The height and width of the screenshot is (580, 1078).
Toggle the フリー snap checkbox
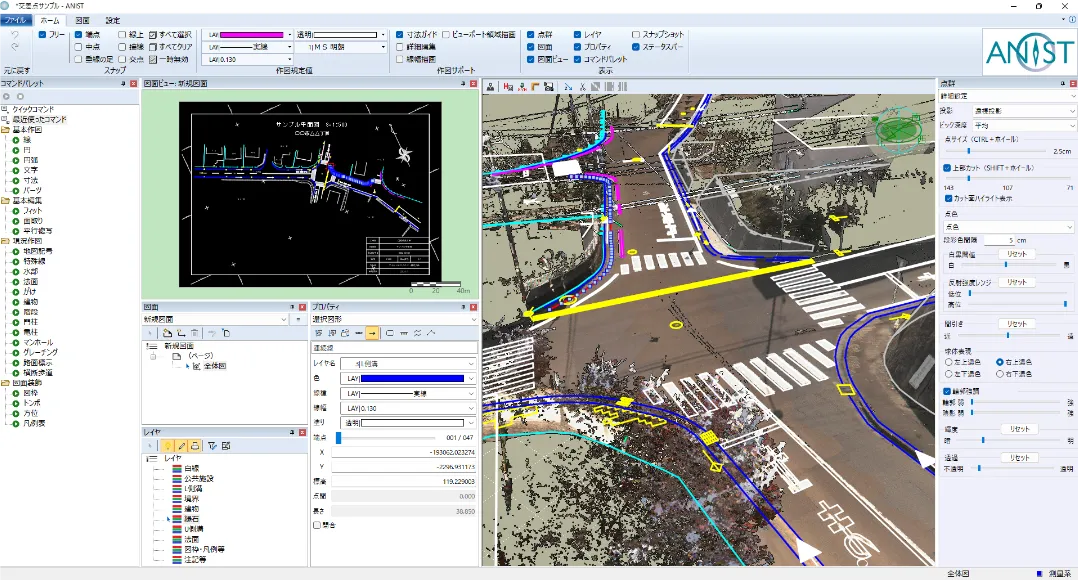(x=43, y=34)
